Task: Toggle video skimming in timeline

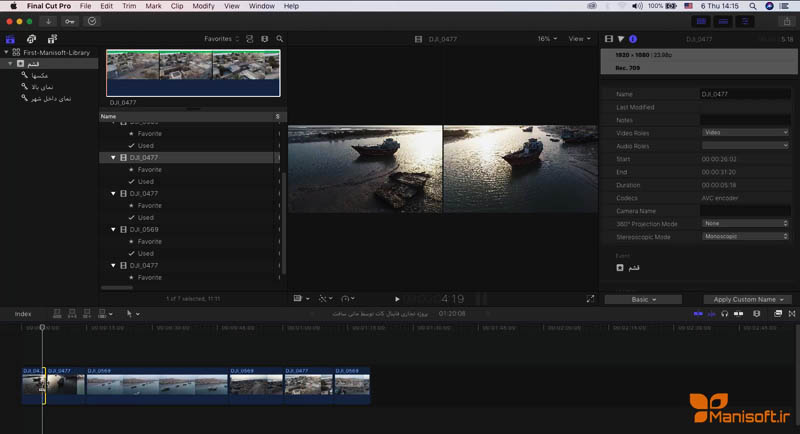Action: [x=698, y=314]
